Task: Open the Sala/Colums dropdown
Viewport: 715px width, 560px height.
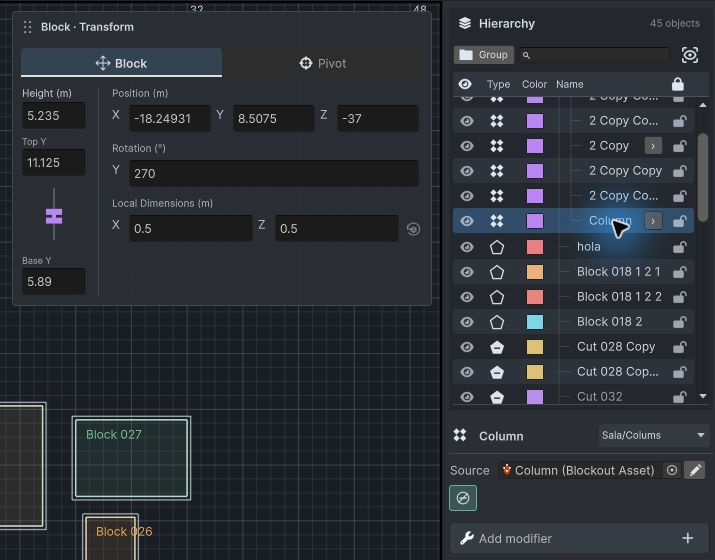Action: [x=653, y=436]
